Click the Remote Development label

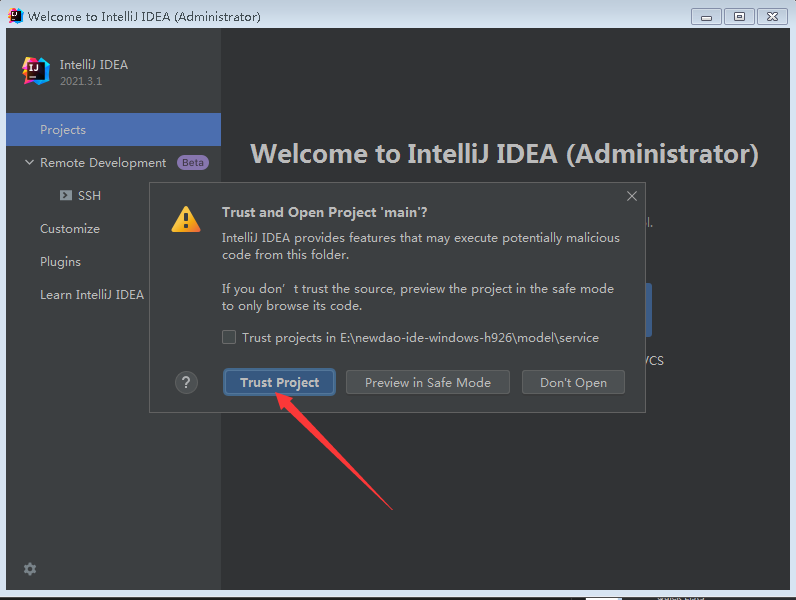coord(103,162)
